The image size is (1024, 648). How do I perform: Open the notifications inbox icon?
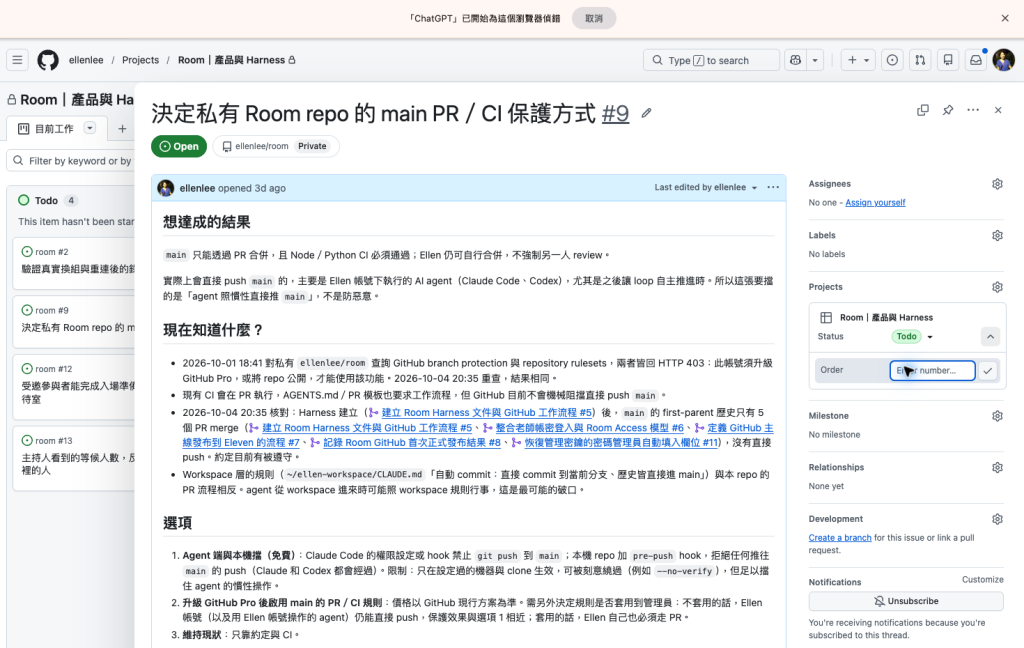(x=976, y=60)
